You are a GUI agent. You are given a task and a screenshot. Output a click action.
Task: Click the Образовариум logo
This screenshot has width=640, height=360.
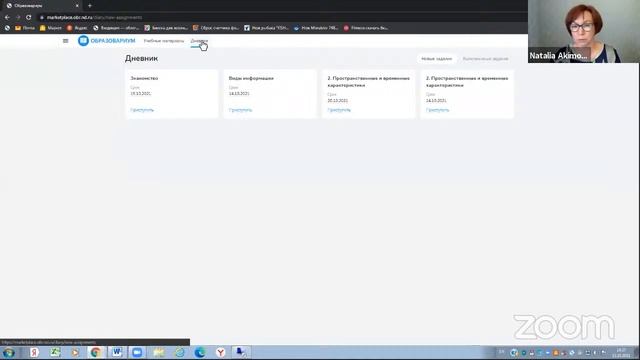[107, 41]
